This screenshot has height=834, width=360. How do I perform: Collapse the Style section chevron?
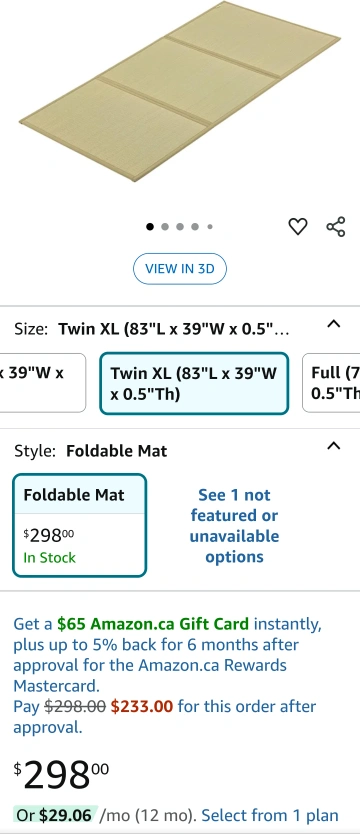tap(333, 446)
